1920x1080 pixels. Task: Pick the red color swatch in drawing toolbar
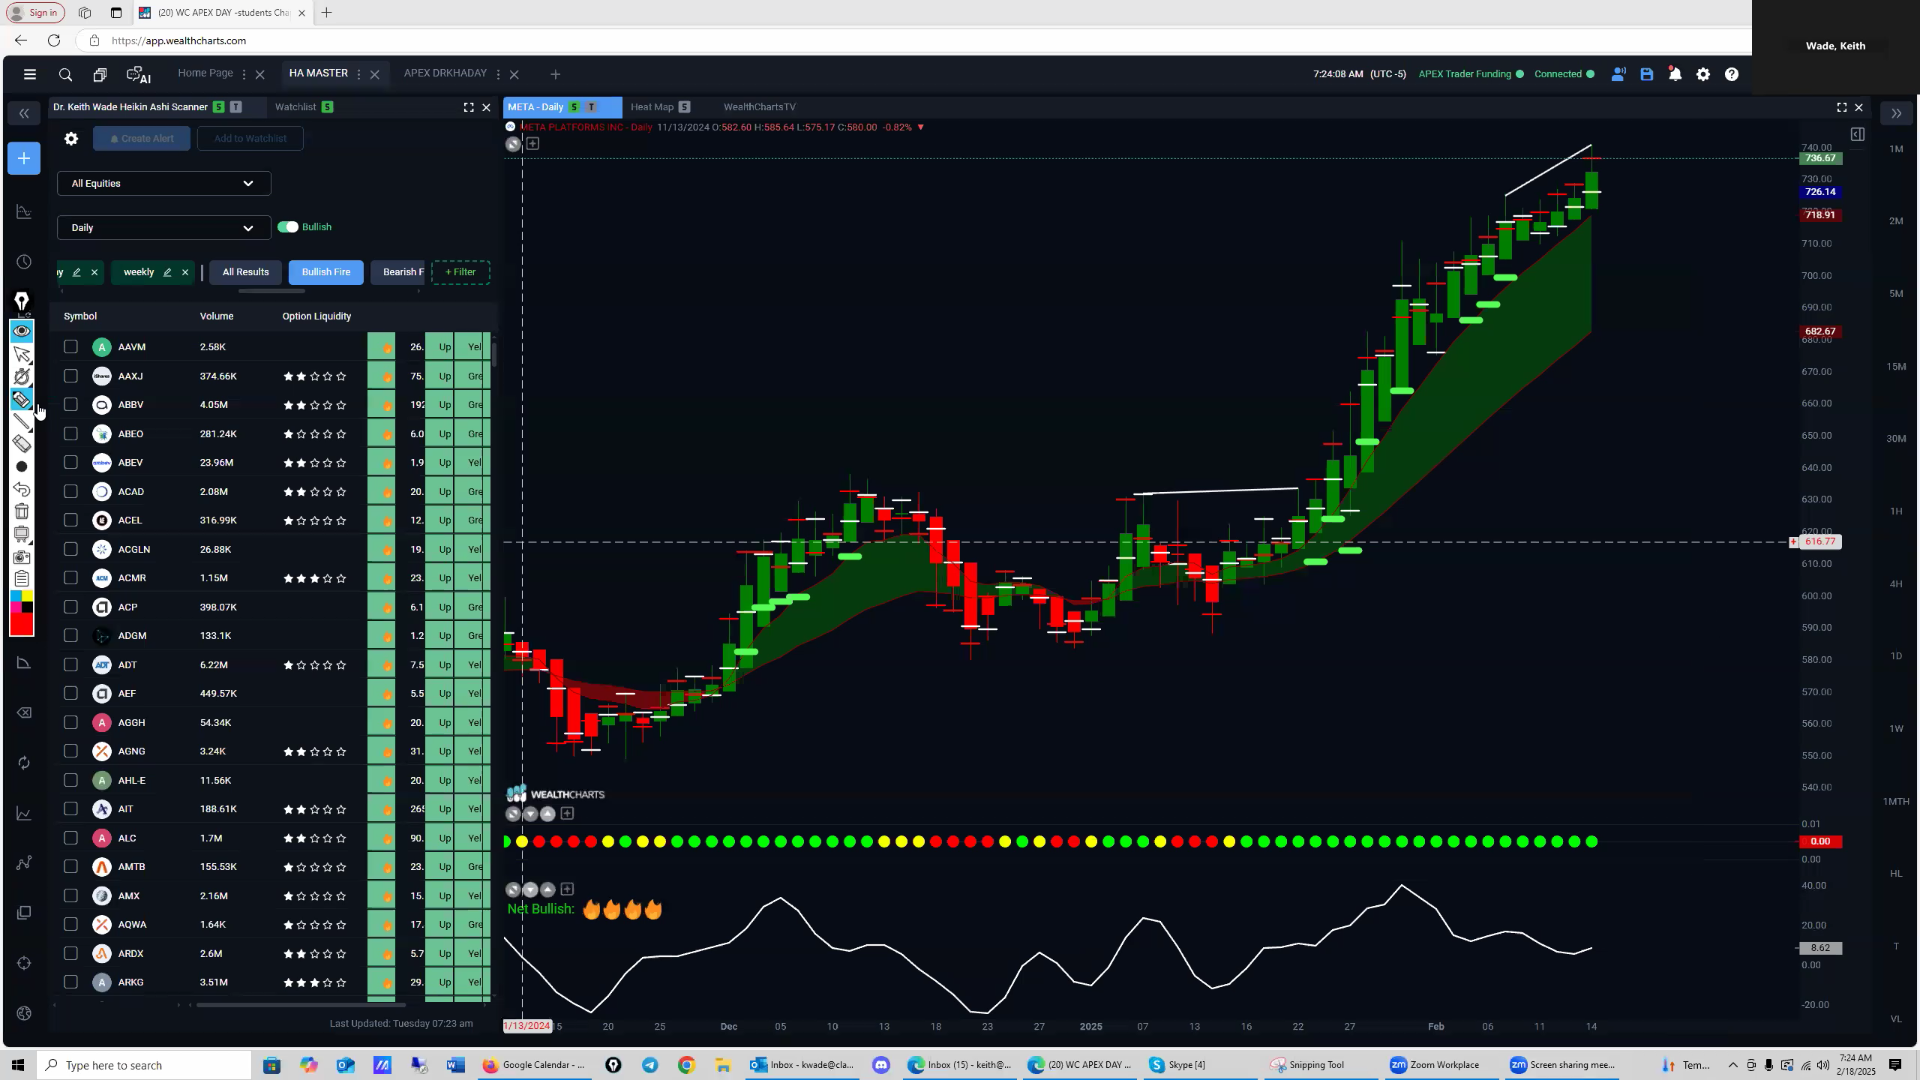coord(21,626)
